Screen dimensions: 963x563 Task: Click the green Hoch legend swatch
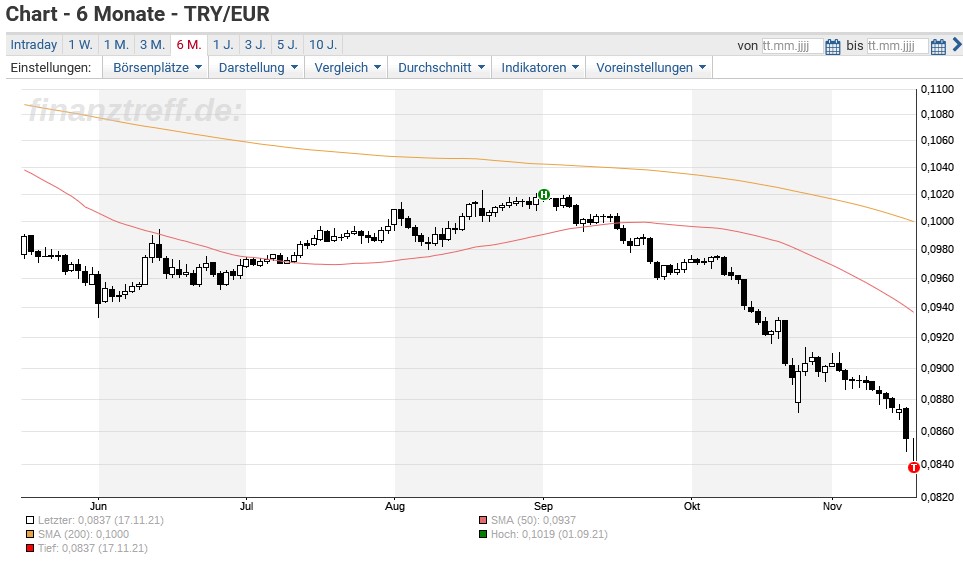click(483, 535)
